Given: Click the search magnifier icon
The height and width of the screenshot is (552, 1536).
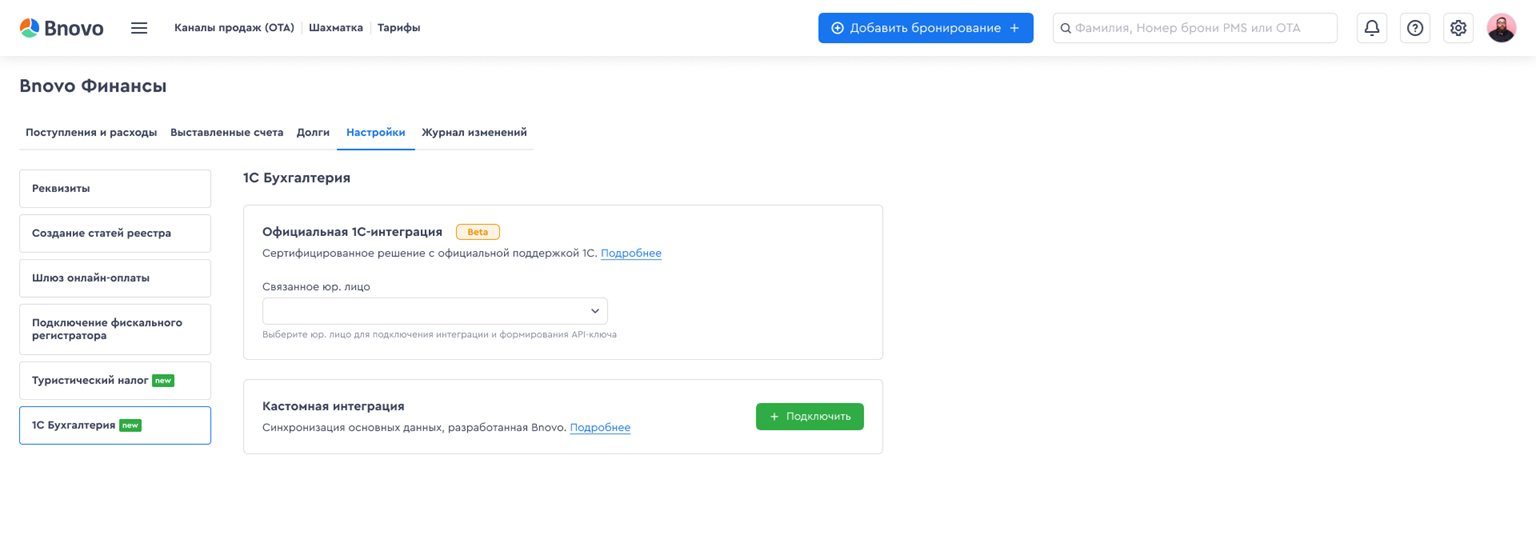Looking at the screenshot, I should pyautogui.click(x=1066, y=28).
